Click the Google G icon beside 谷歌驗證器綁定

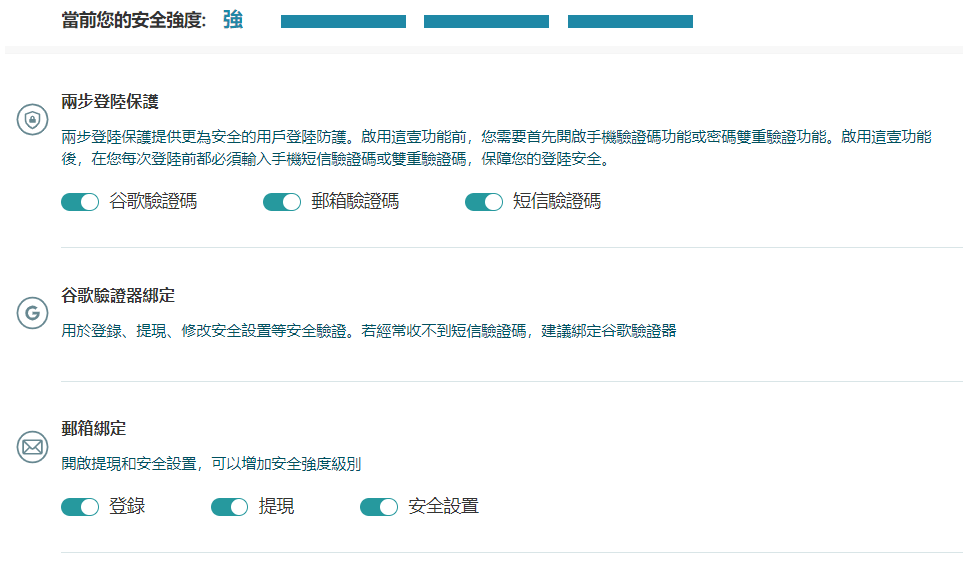coord(33,313)
